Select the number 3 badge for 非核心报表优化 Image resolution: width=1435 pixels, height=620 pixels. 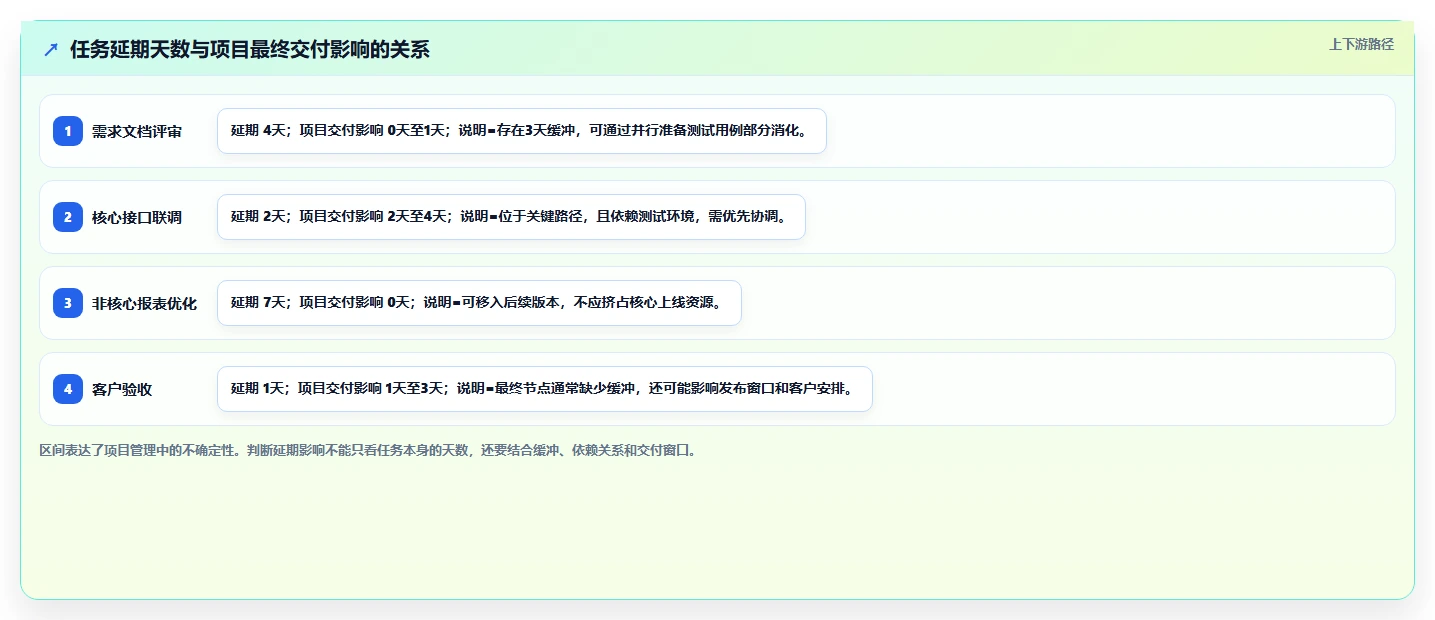68,303
